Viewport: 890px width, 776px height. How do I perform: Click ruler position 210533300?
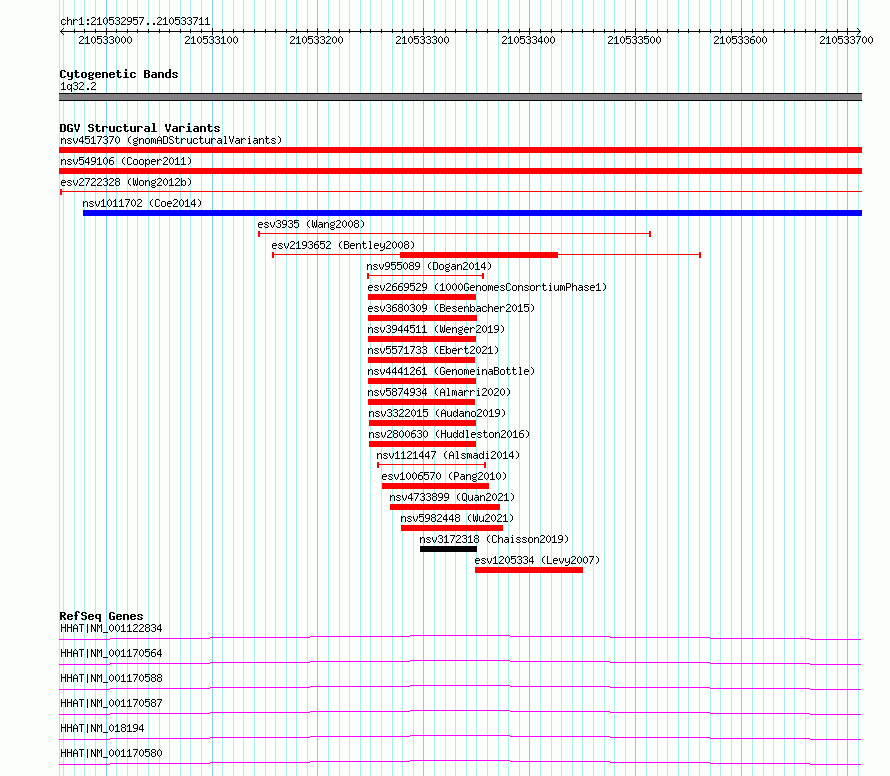(x=422, y=40)
